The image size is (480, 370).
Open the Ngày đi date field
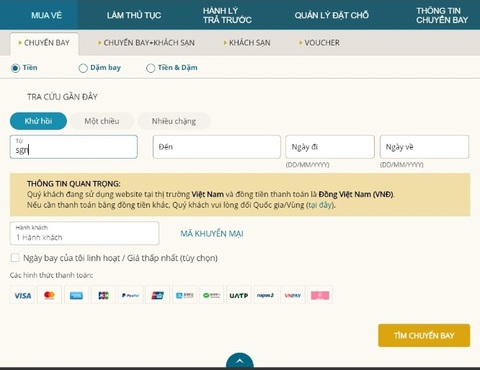[x=330, y=147]
